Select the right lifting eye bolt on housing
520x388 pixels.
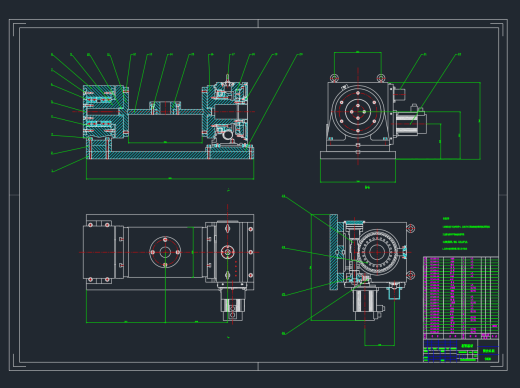(x=381, y=78)
